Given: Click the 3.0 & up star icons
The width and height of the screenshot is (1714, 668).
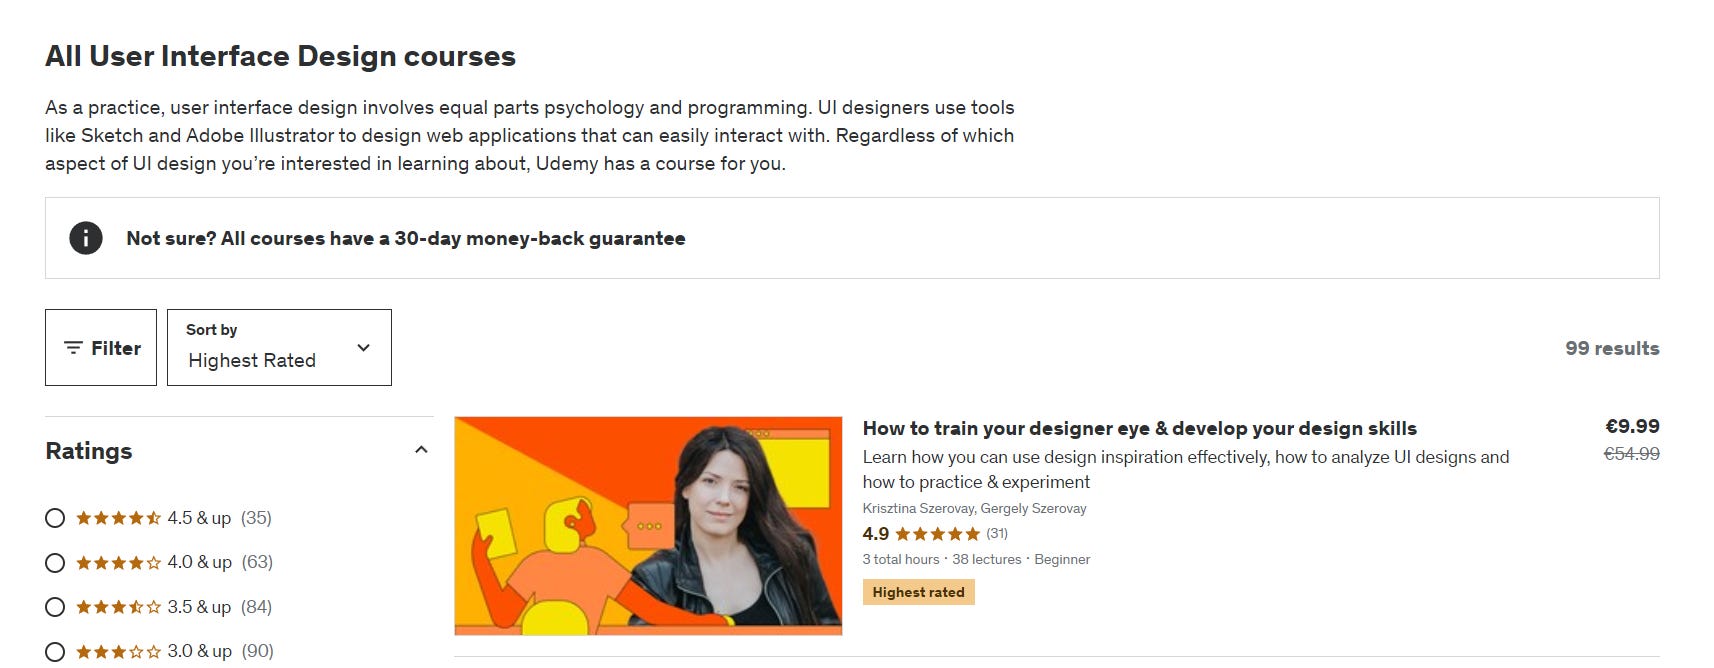Looking at the screenshot, I should coord(118,651).
